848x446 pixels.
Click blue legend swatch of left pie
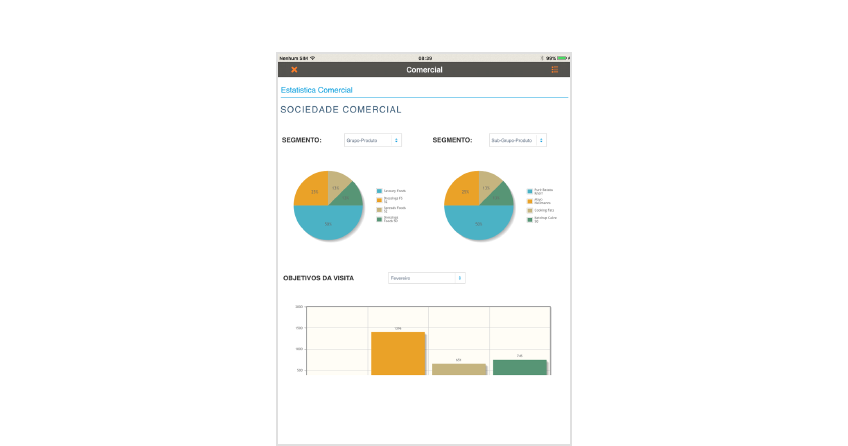pos(379,190)
